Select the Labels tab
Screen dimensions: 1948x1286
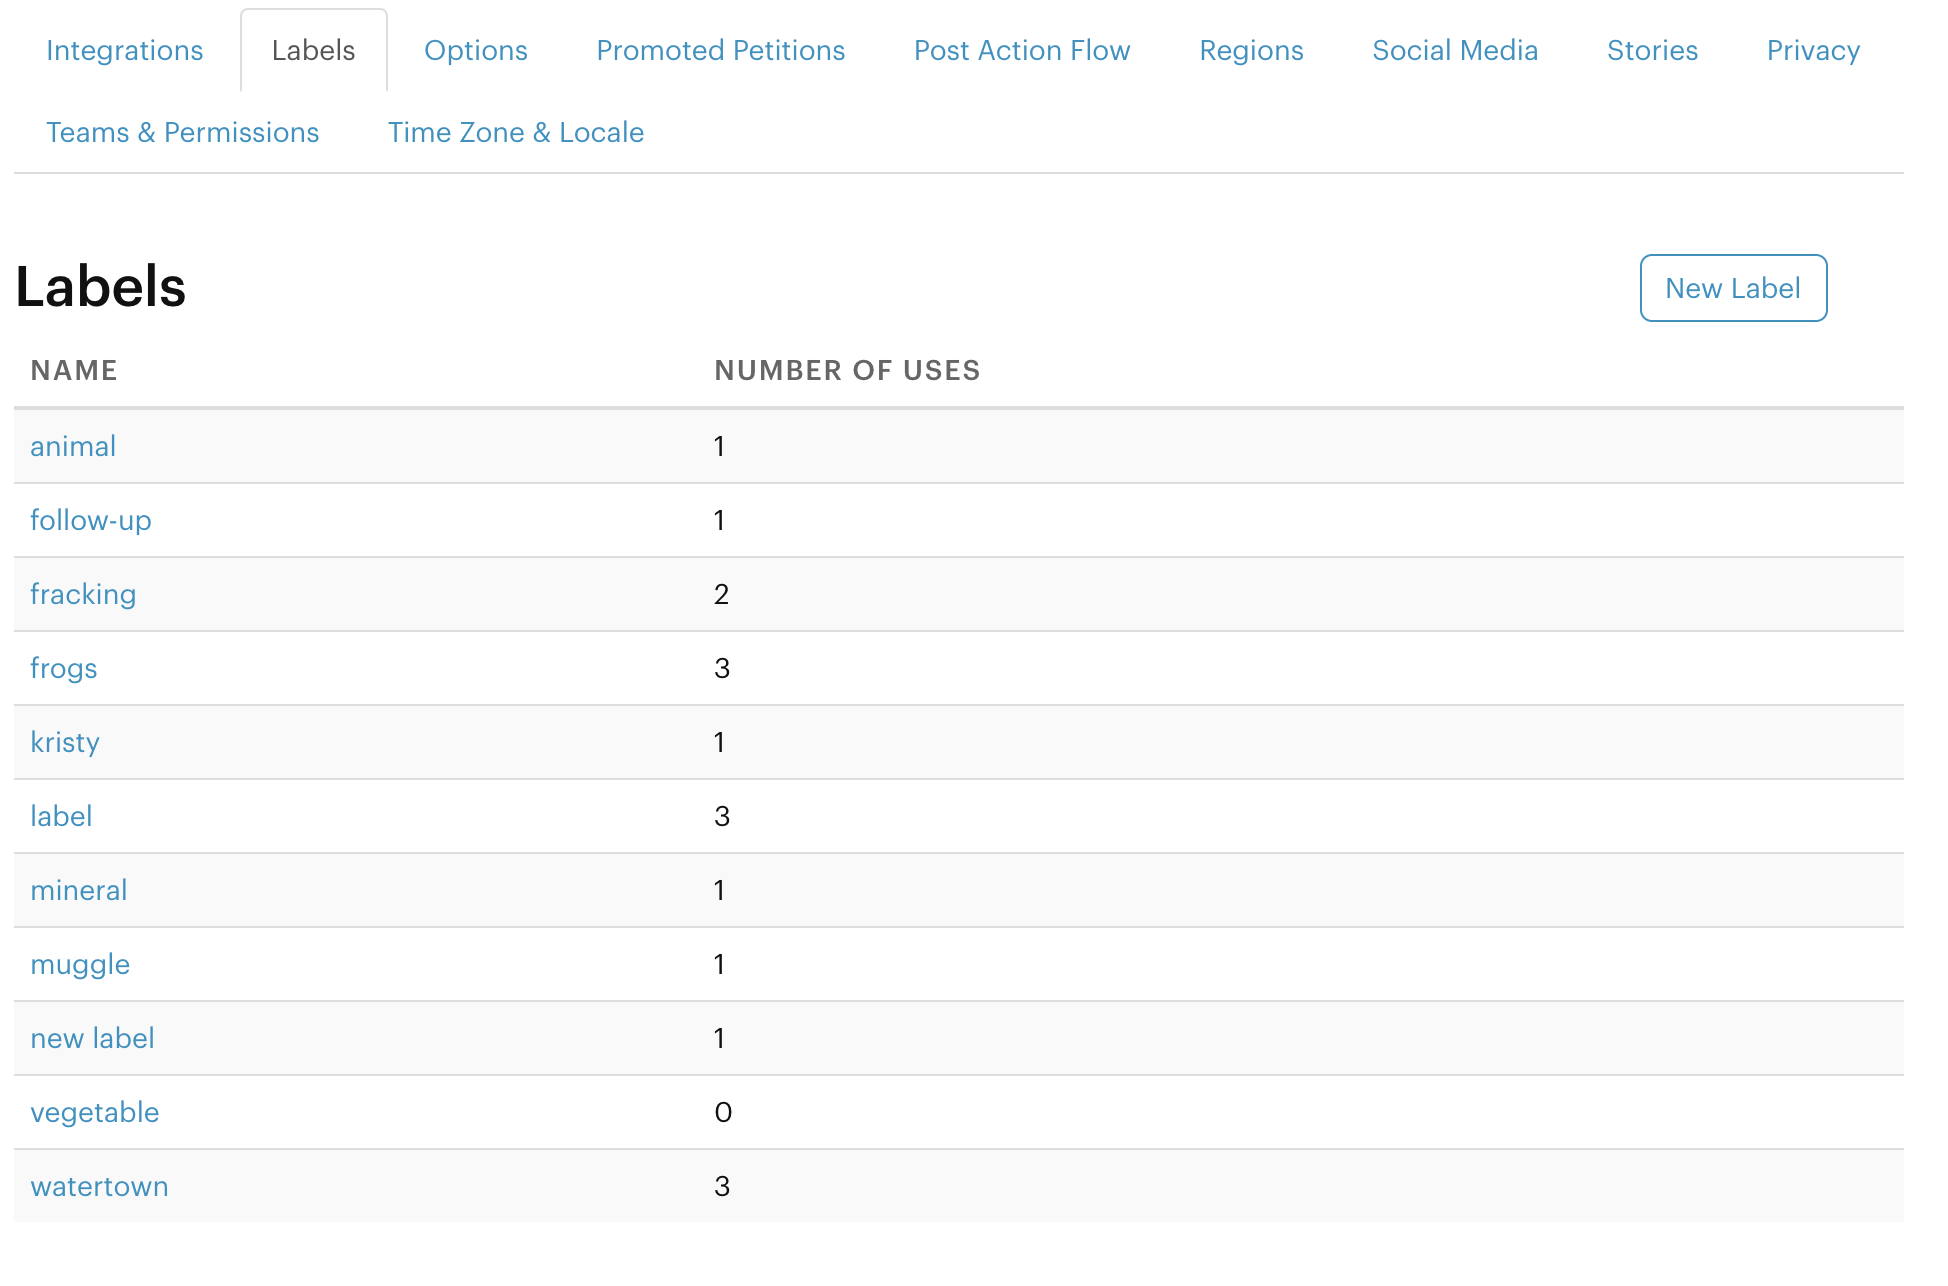point(313,51)
